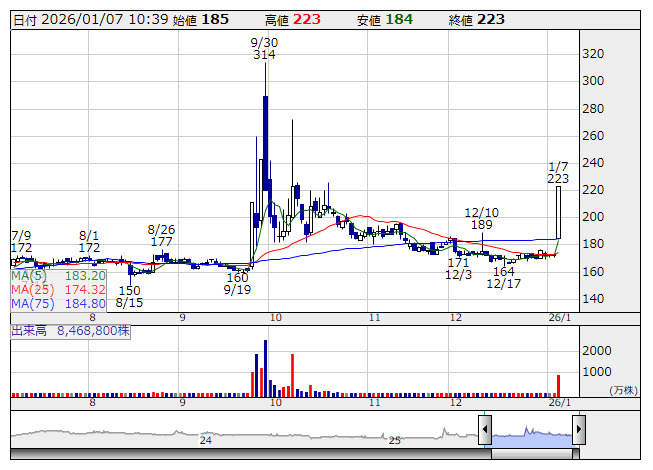This screenshot has height=470, width=653.
Task: Click the year 25 label in overview
Action: [394, 440]
